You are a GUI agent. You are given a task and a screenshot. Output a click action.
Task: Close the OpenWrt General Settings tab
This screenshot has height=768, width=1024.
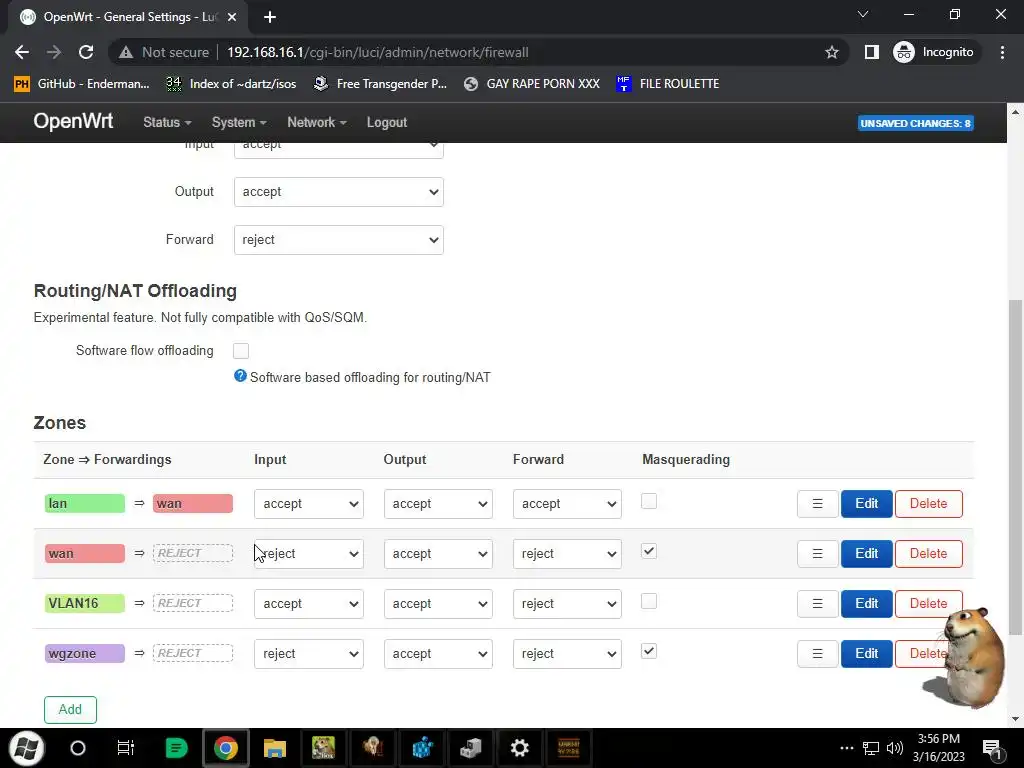(232, 17)
